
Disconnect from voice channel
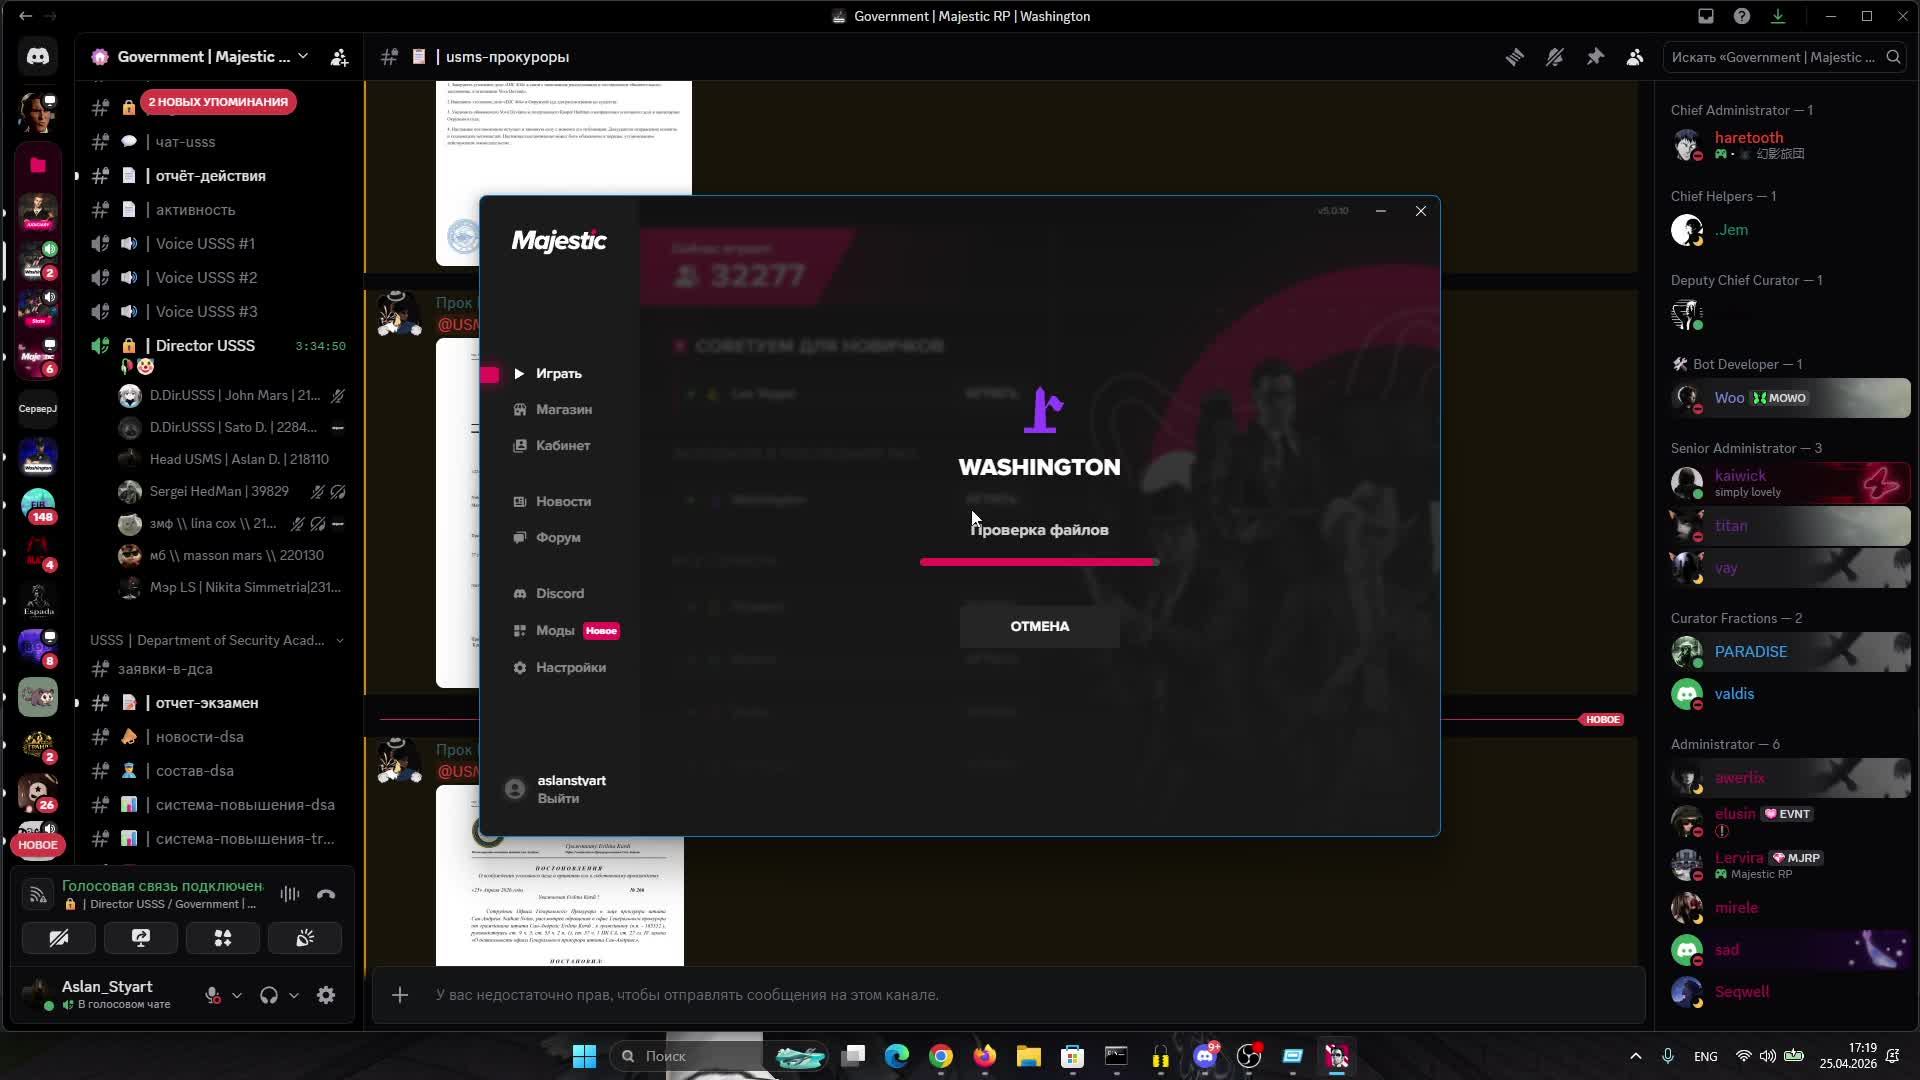tap(326, 895)
